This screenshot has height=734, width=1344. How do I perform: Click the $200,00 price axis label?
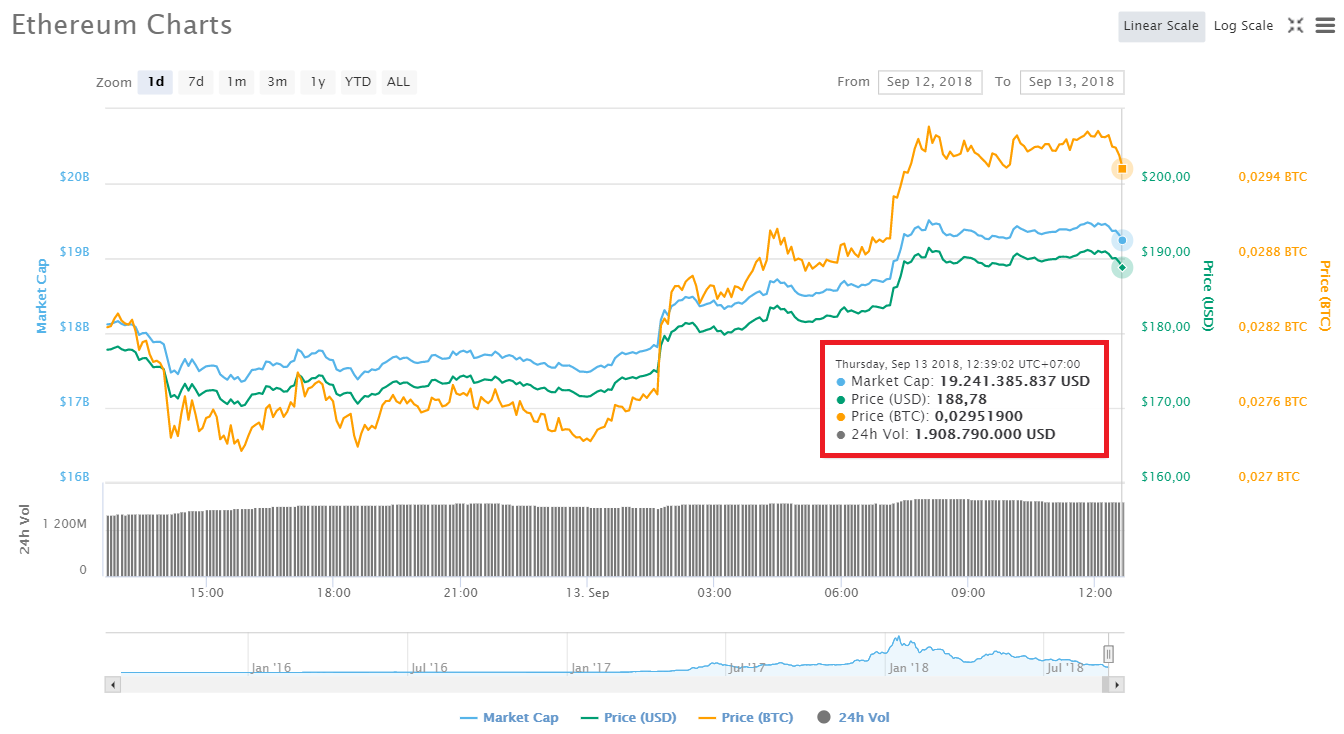coord(1166,177)
